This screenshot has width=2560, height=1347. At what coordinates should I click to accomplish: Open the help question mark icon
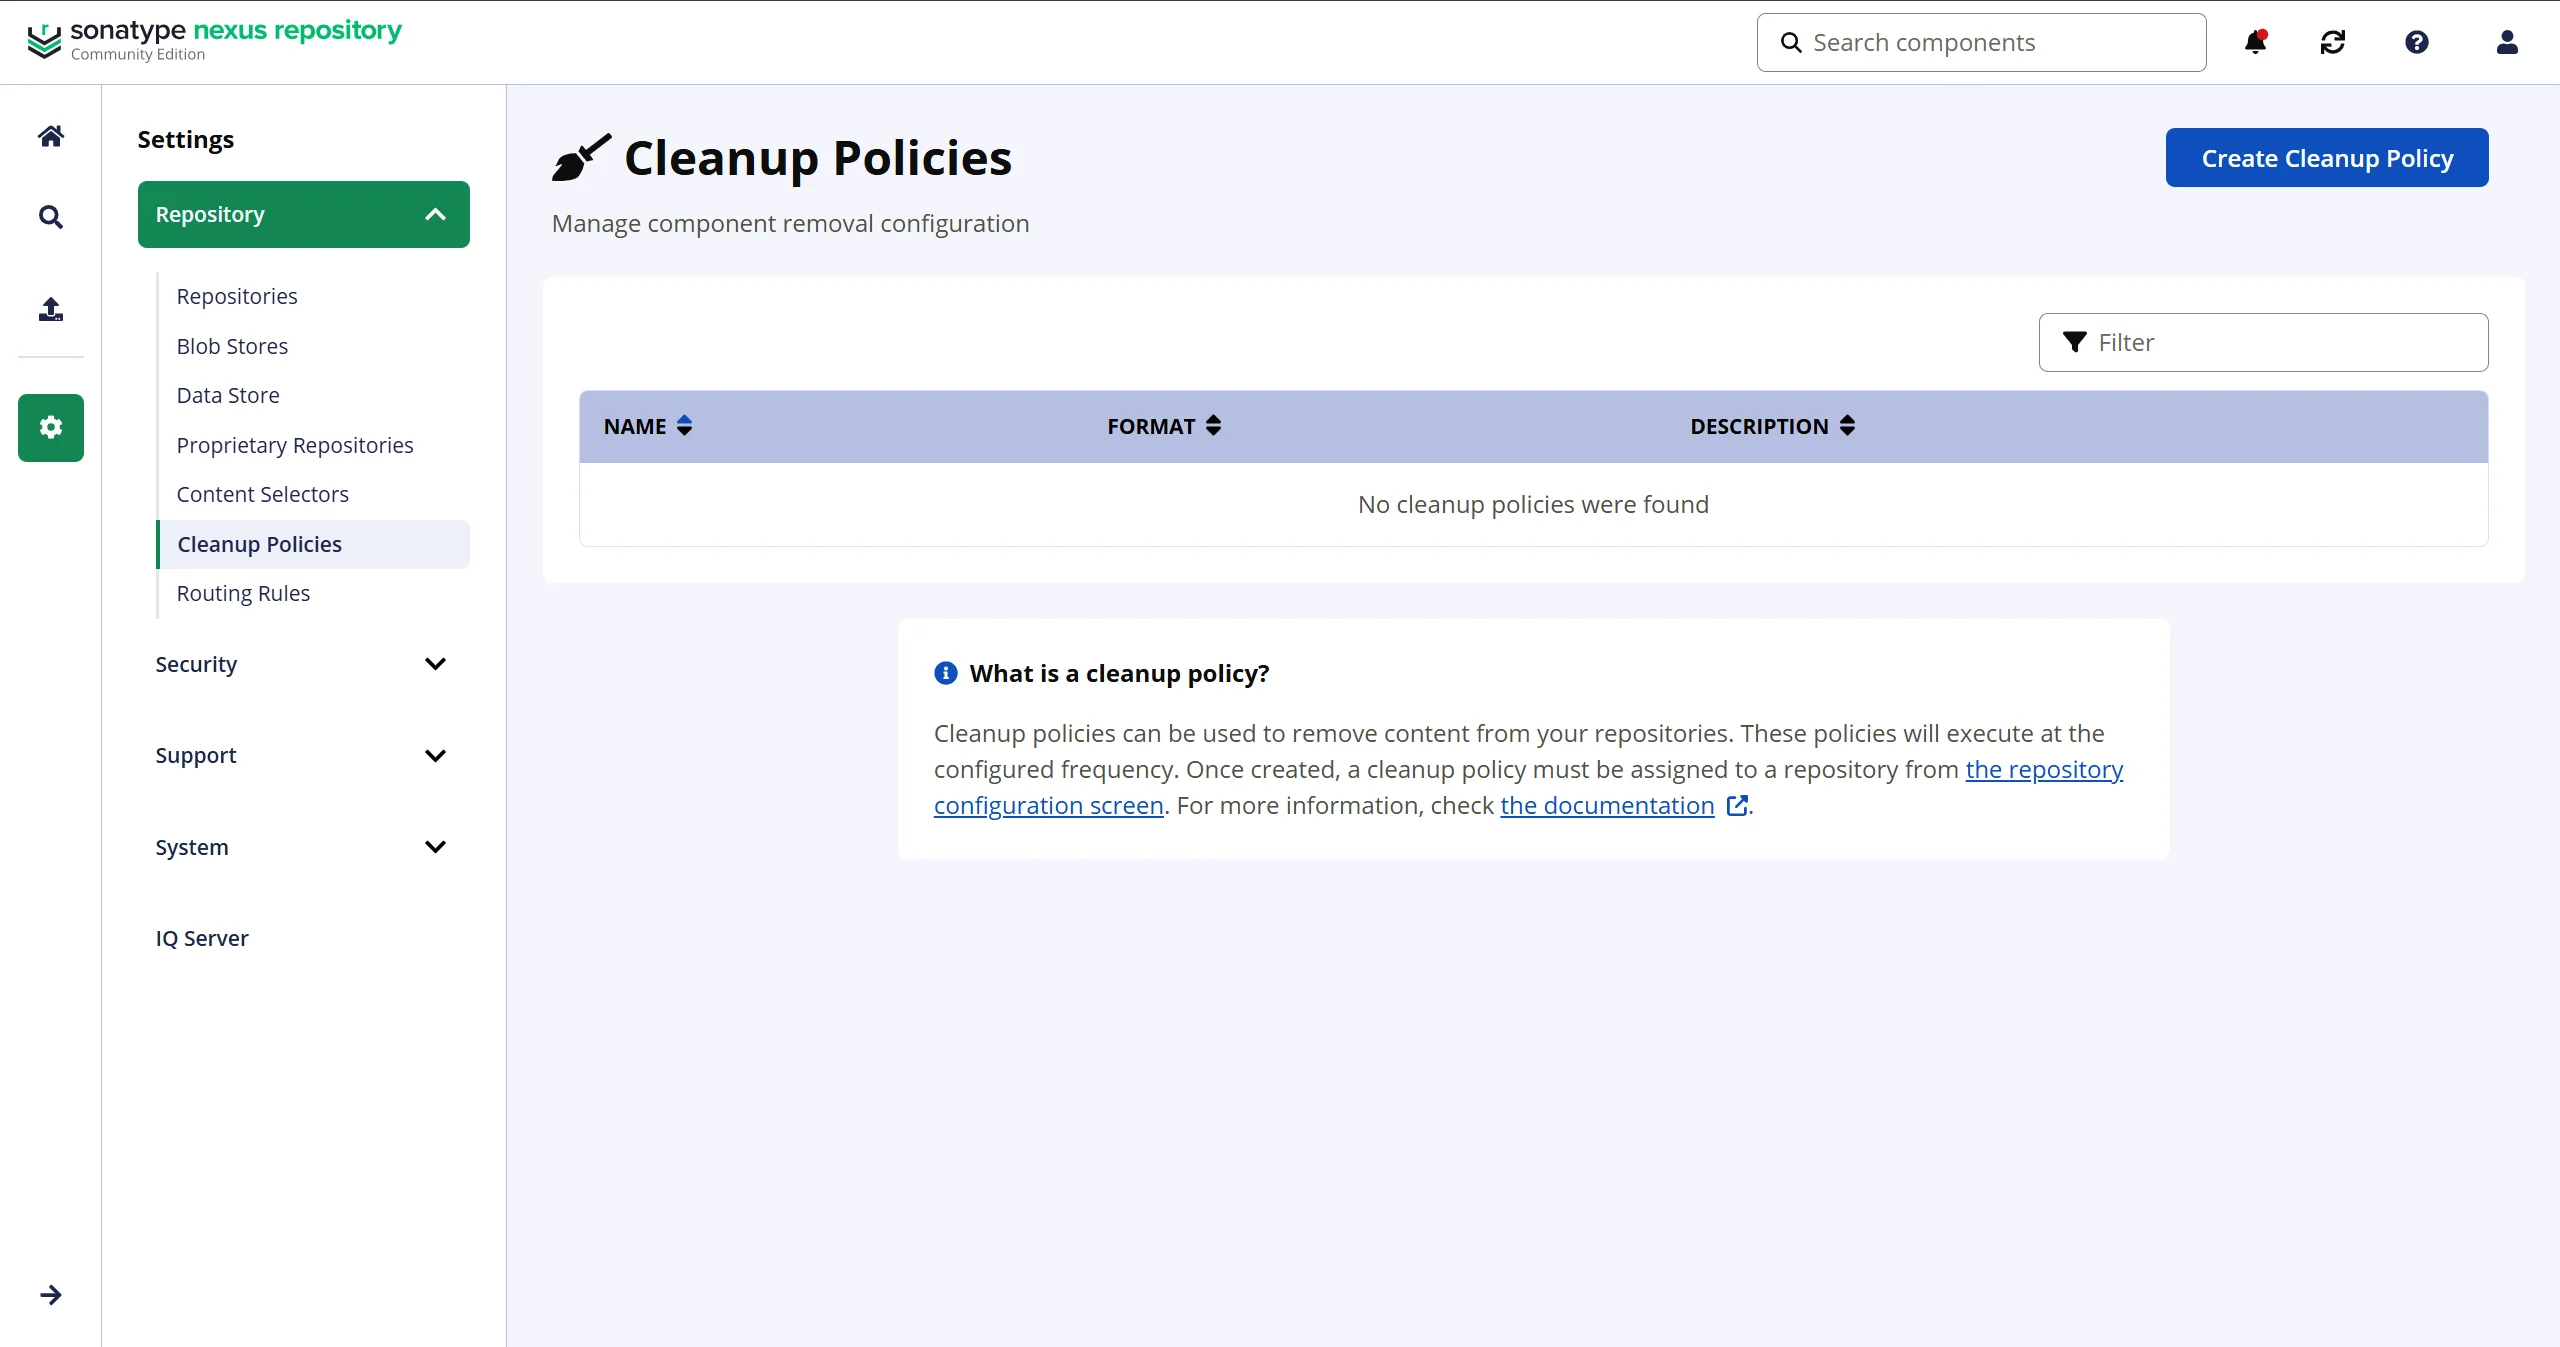[2417, 42]
